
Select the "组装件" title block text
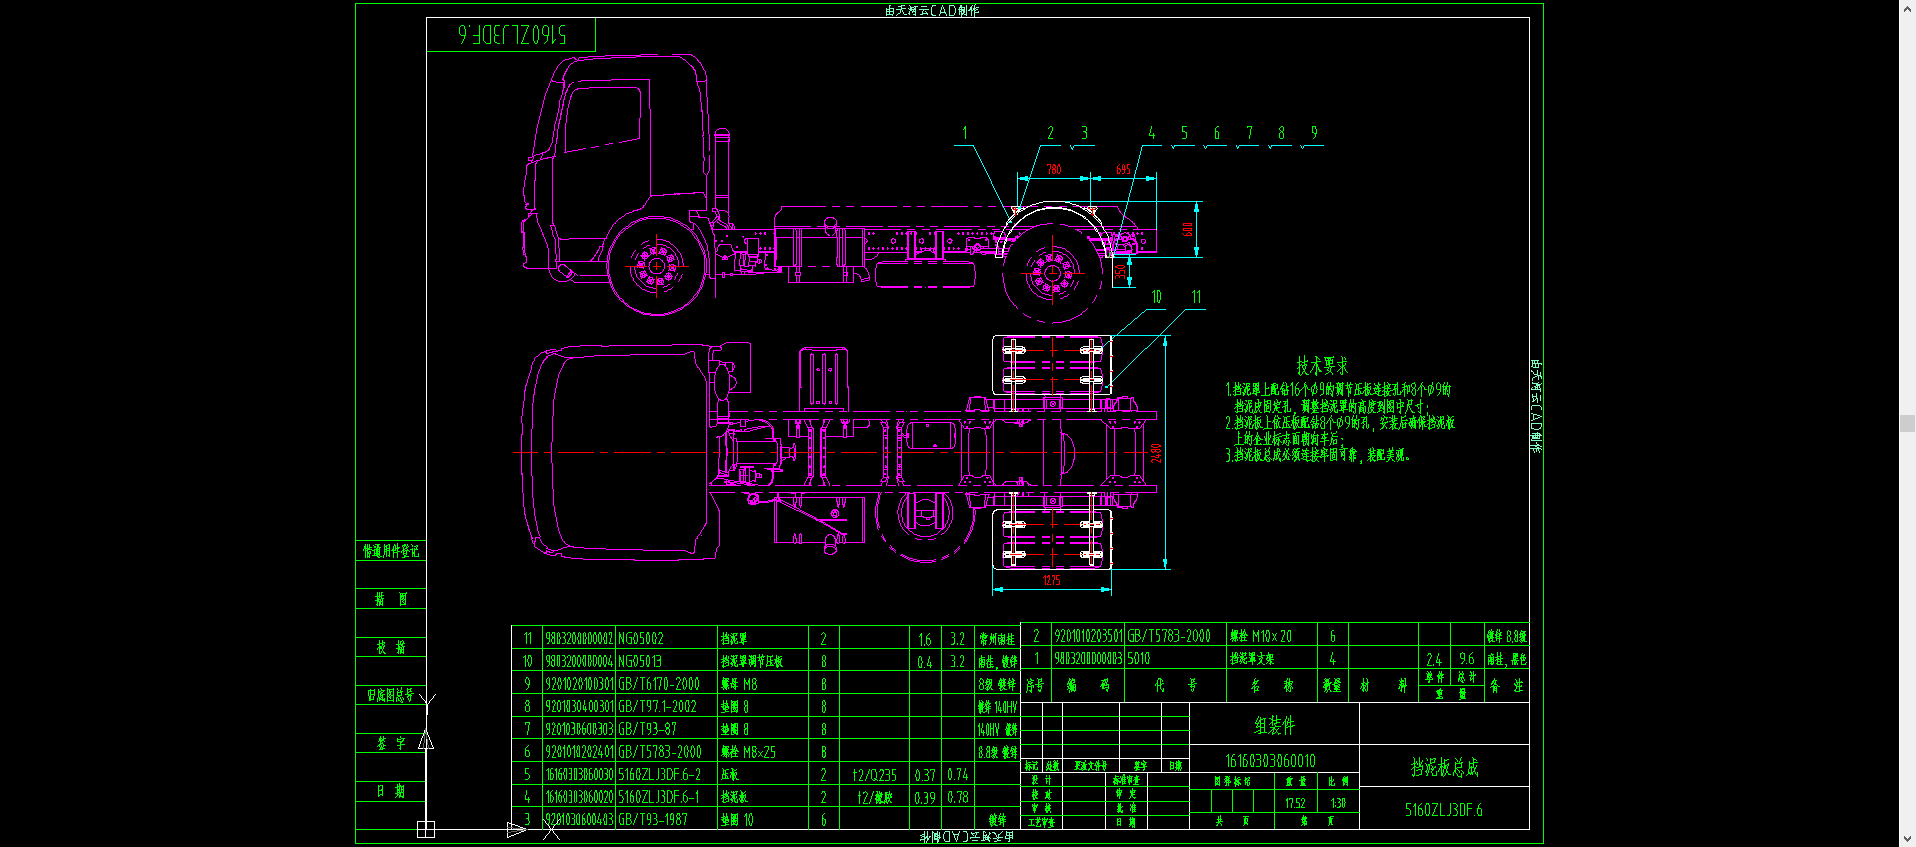[x=1274, y=726]
